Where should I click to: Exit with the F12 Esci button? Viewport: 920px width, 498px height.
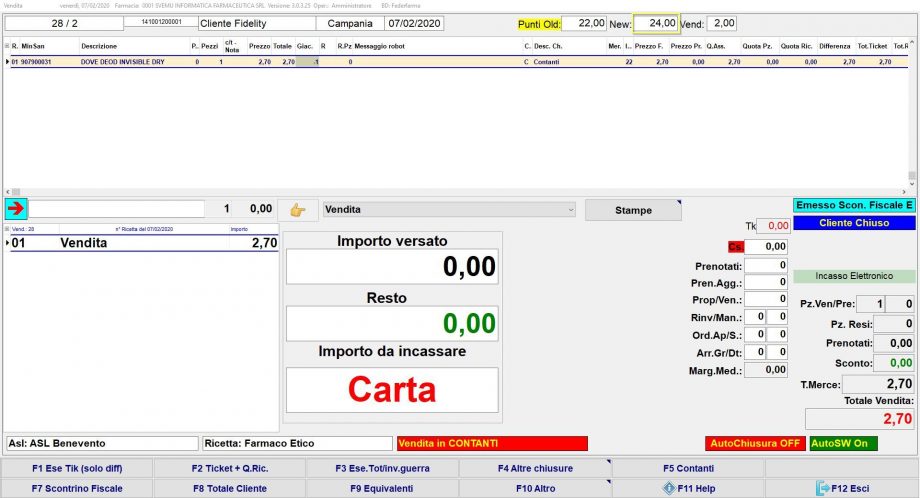coord(842,488)
